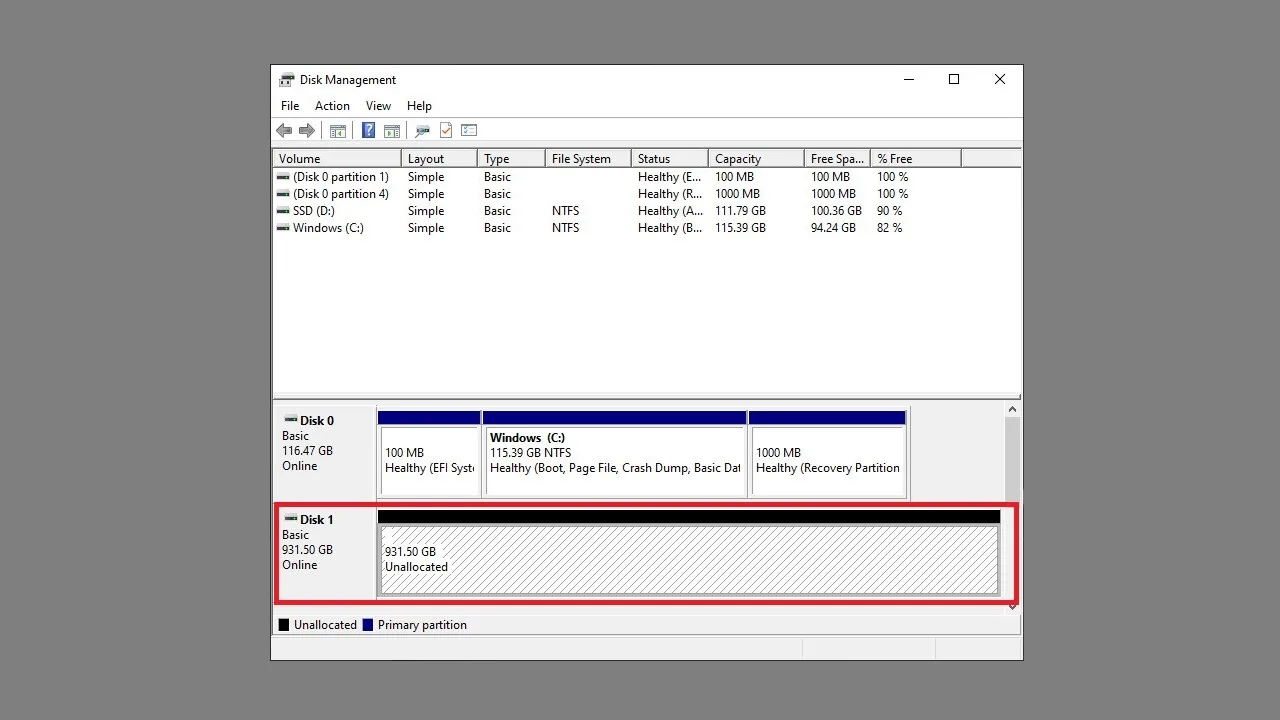Click the black Unallocated legend swatch
The height and width of the screenshot is (720, 1280).
(x=284, y=625)
